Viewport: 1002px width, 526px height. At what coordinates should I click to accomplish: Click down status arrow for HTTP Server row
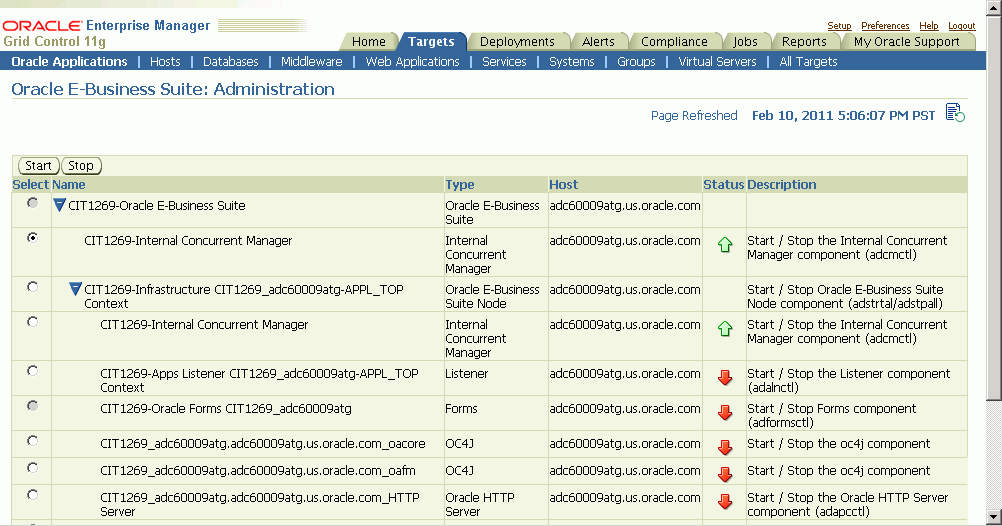coord(725,501)
